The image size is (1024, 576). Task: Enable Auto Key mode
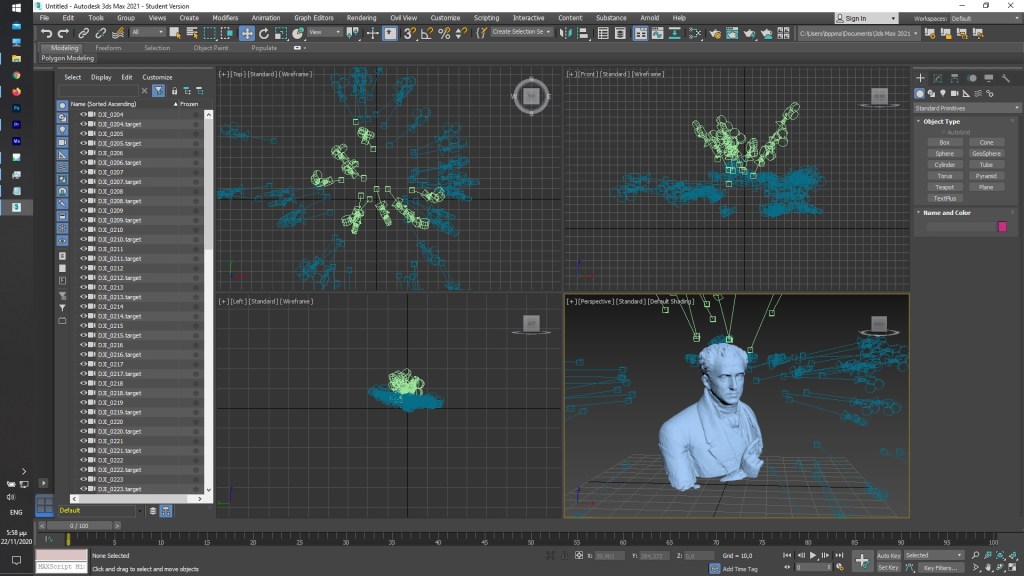pos(888,555)
